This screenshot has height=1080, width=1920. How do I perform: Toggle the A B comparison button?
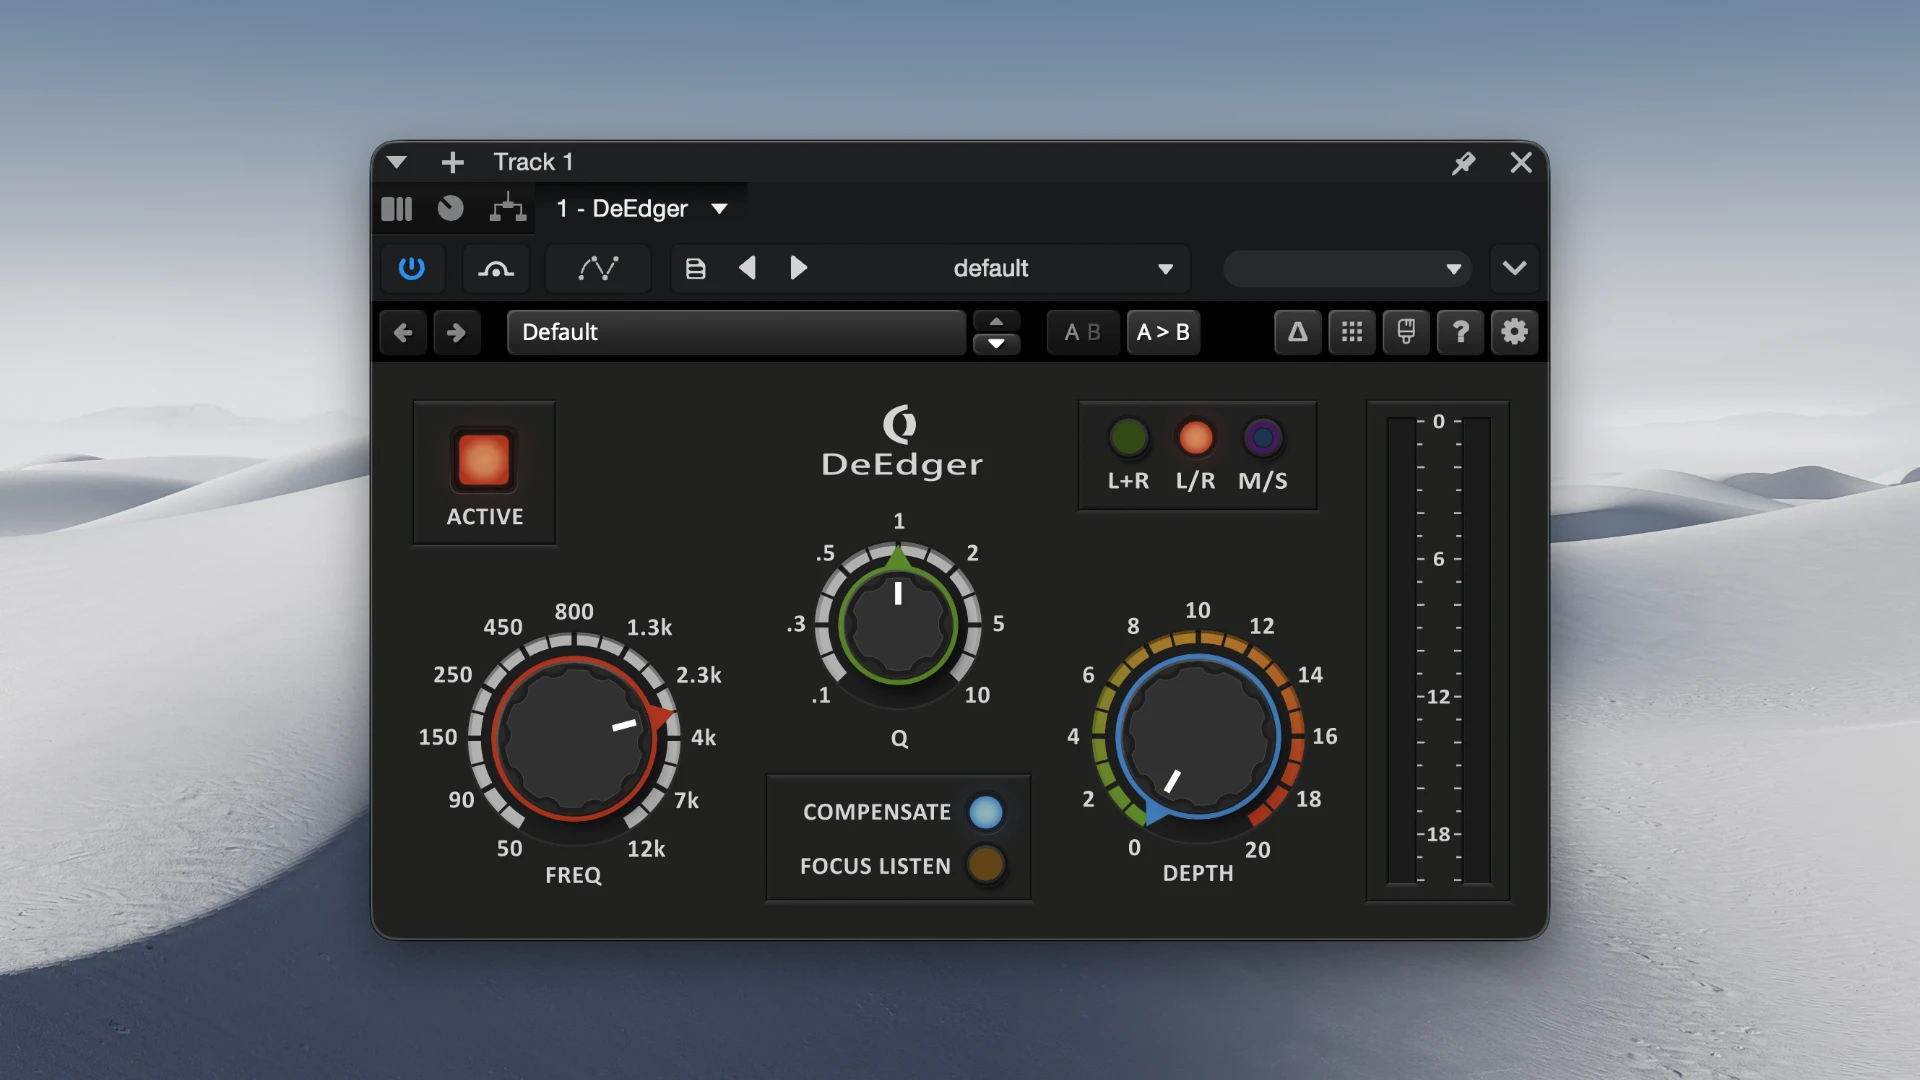pos(1082,332)
